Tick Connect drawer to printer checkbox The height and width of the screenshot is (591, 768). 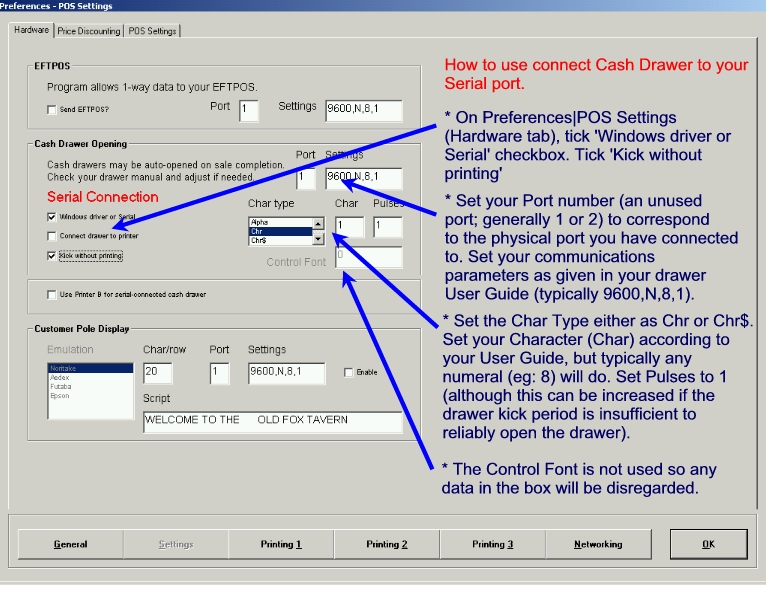click(x=52, y=236)
